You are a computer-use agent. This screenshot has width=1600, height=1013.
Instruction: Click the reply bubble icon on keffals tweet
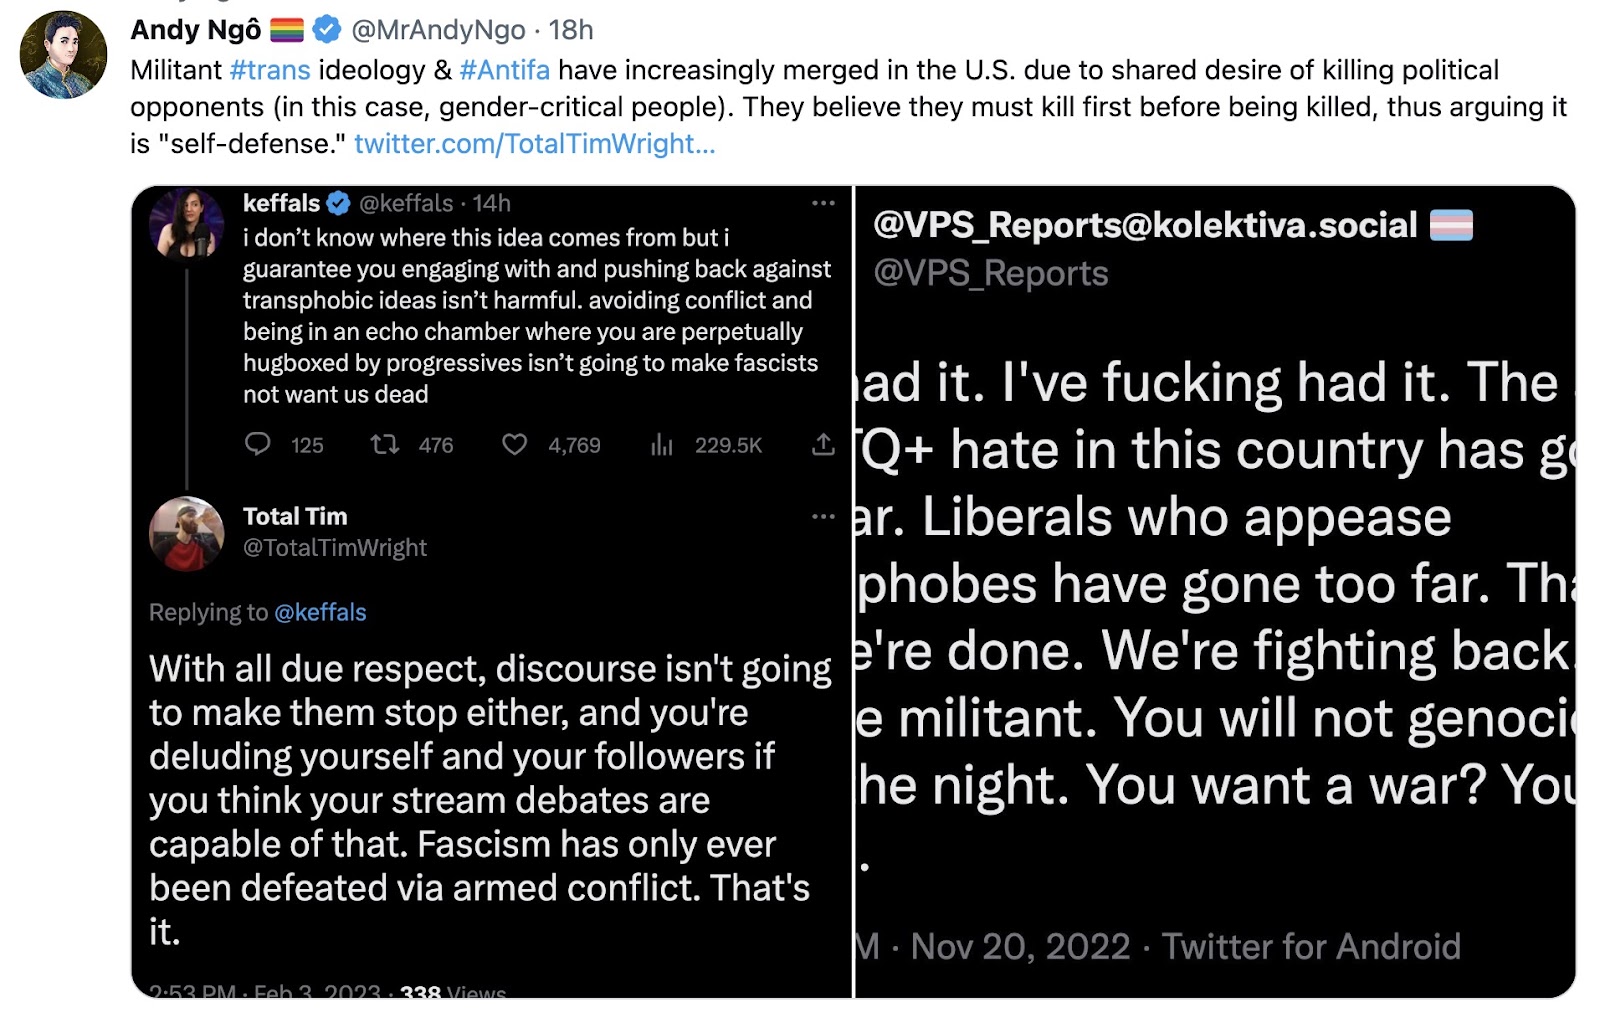[258, 444]
